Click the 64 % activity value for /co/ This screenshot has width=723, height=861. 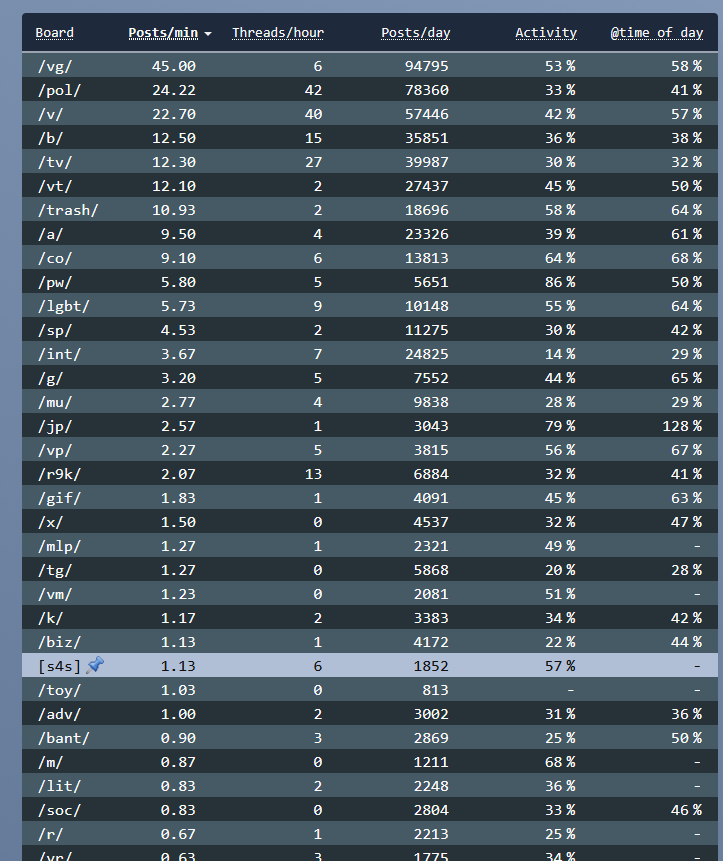560,258
